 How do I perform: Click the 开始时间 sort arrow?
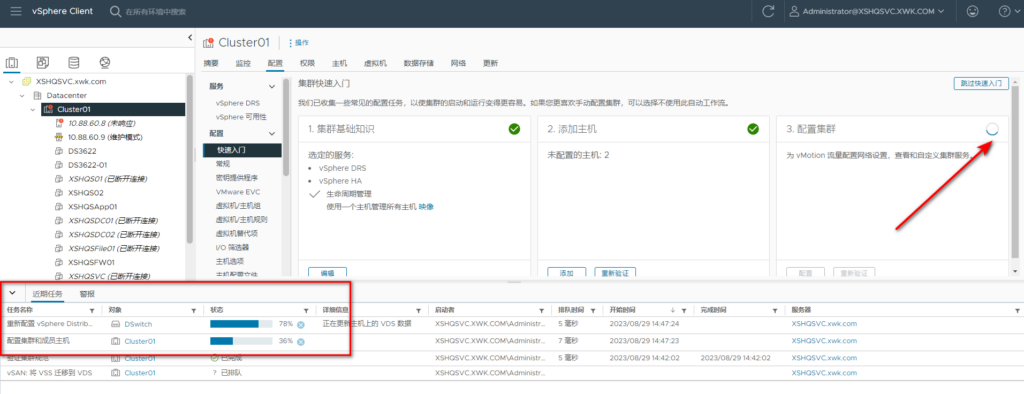point(673,310)
